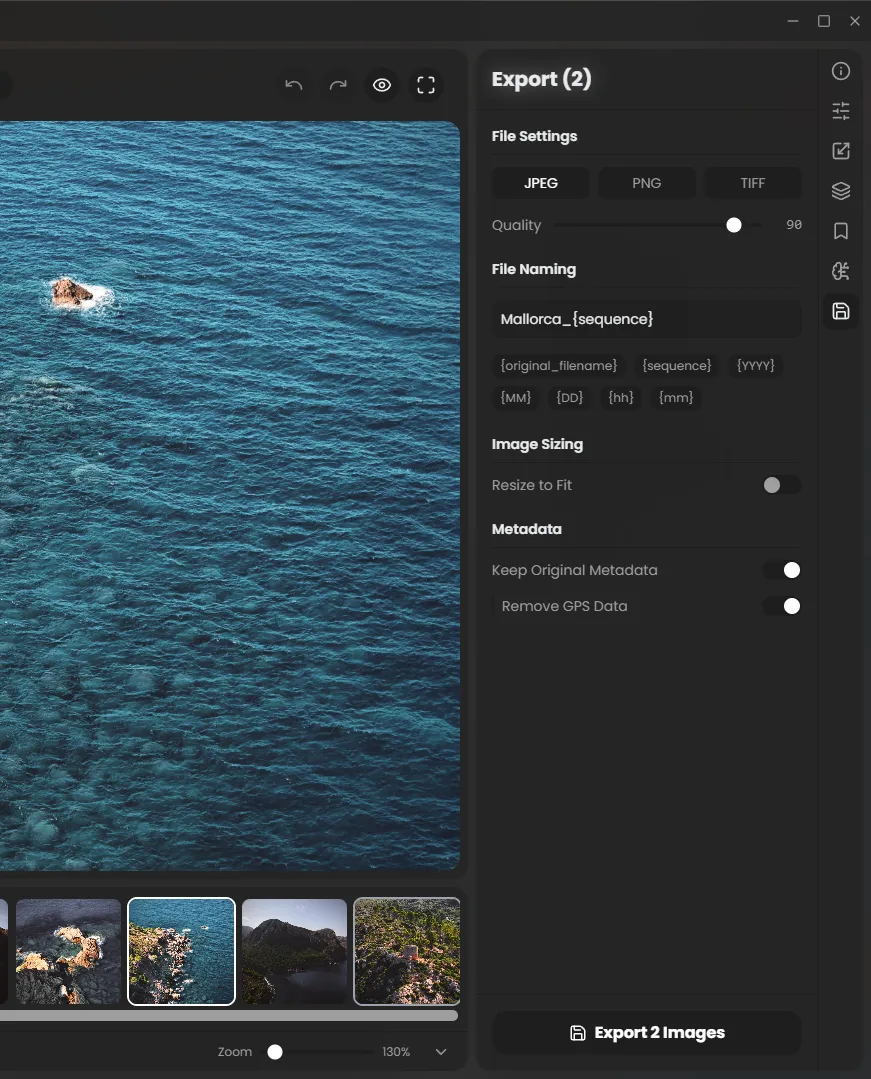This screenshot has height=1079, width=871.
Task: Open the layers stack panel
Action: click(x=841, y=191)
